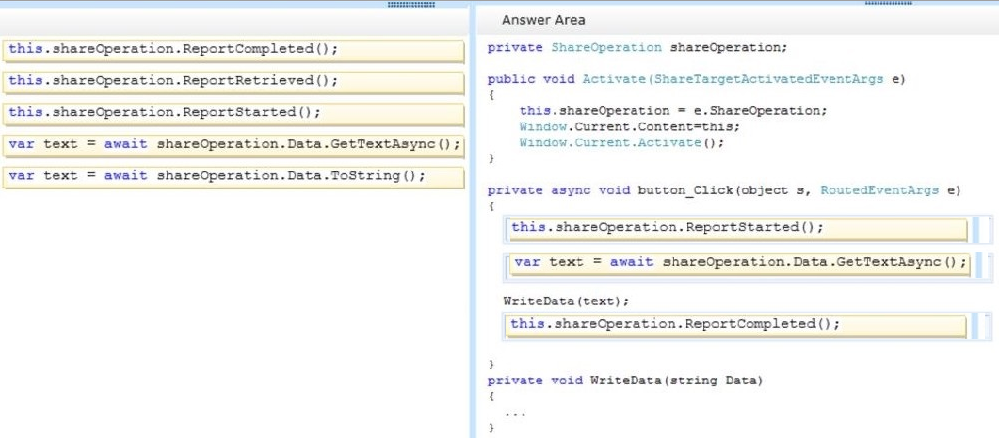Screen dimensions: 999x438
Task: Click the 'Window.Current.Activate();' line
Action: click(622, 143)
